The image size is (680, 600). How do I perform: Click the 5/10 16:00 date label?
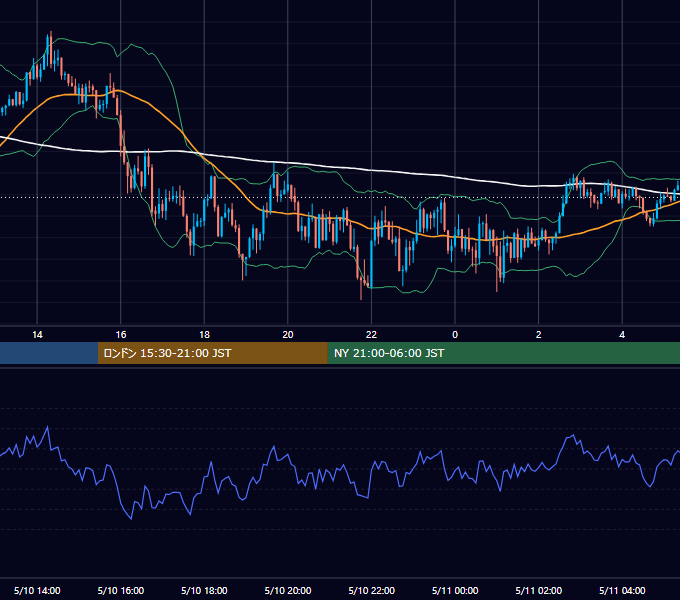[121, 590]
